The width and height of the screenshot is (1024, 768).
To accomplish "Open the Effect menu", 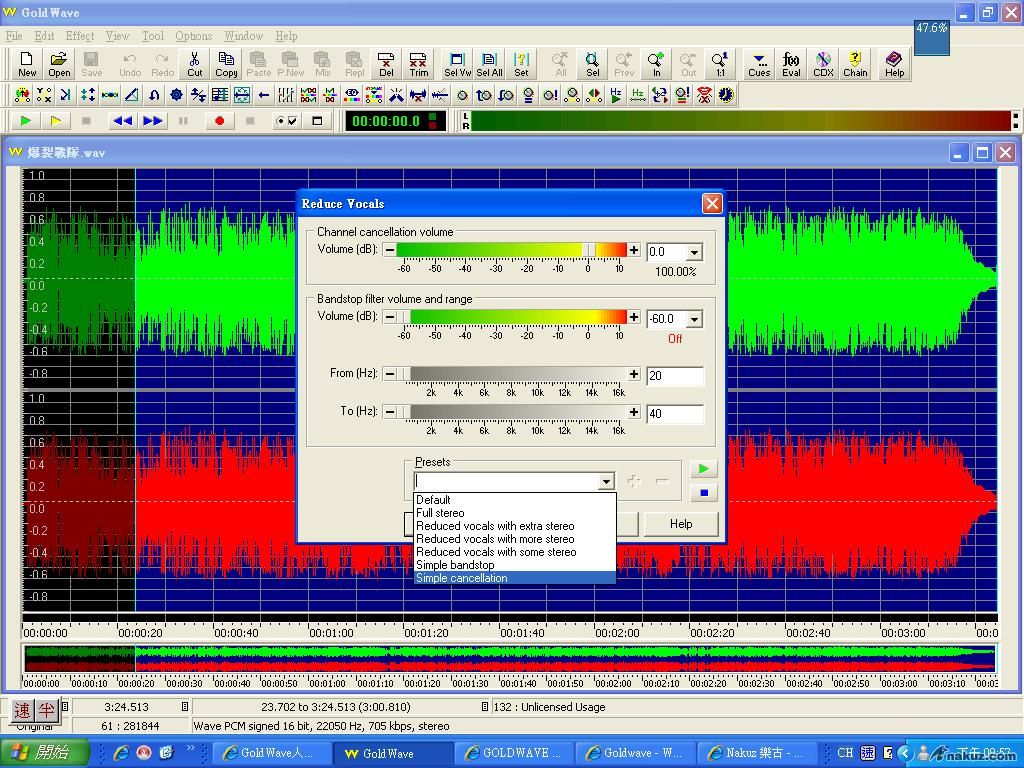I will click(80, 36).
